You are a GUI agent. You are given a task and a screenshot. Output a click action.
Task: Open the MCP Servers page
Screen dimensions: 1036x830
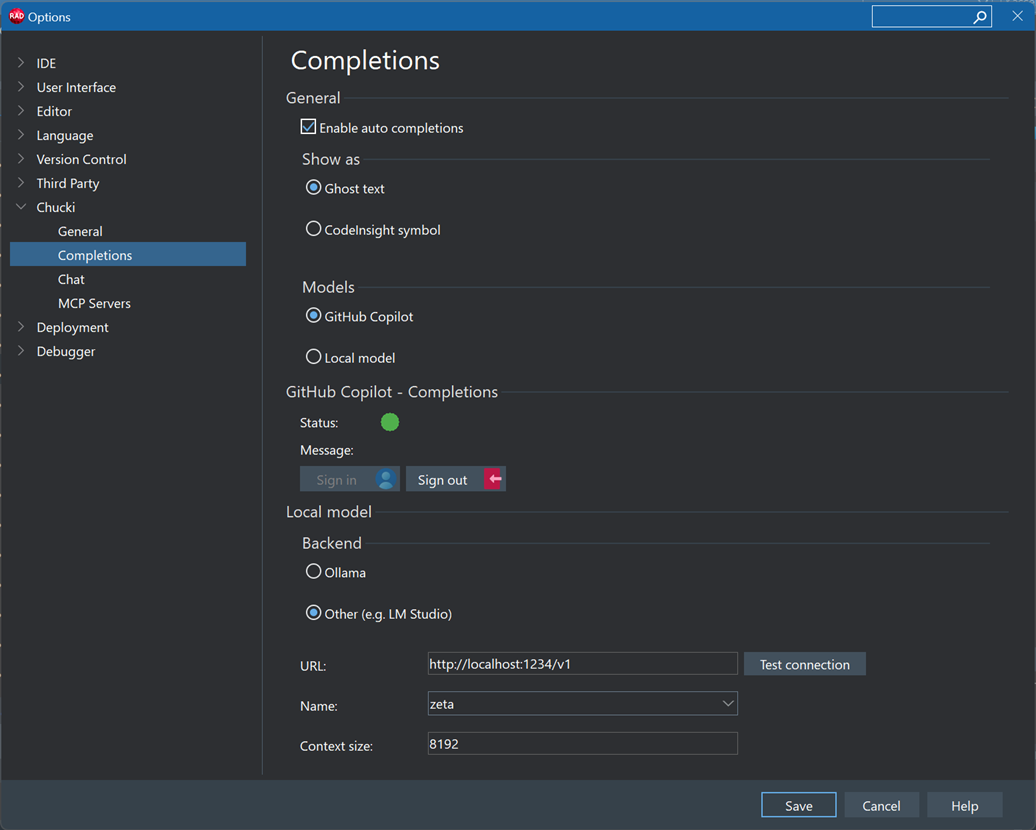(x=94, y=303)
